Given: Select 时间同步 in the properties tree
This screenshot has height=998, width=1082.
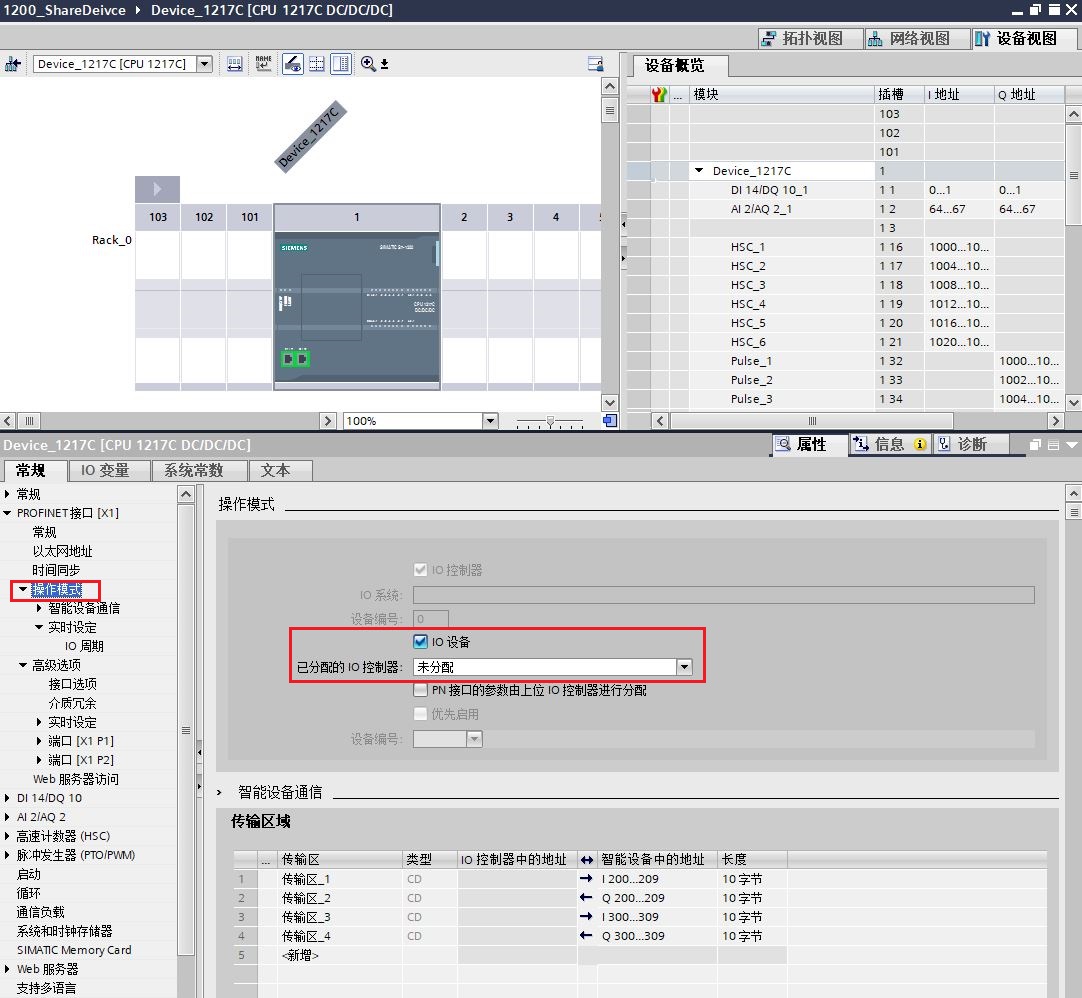Looking at the screenshot, I should (56, 570).
